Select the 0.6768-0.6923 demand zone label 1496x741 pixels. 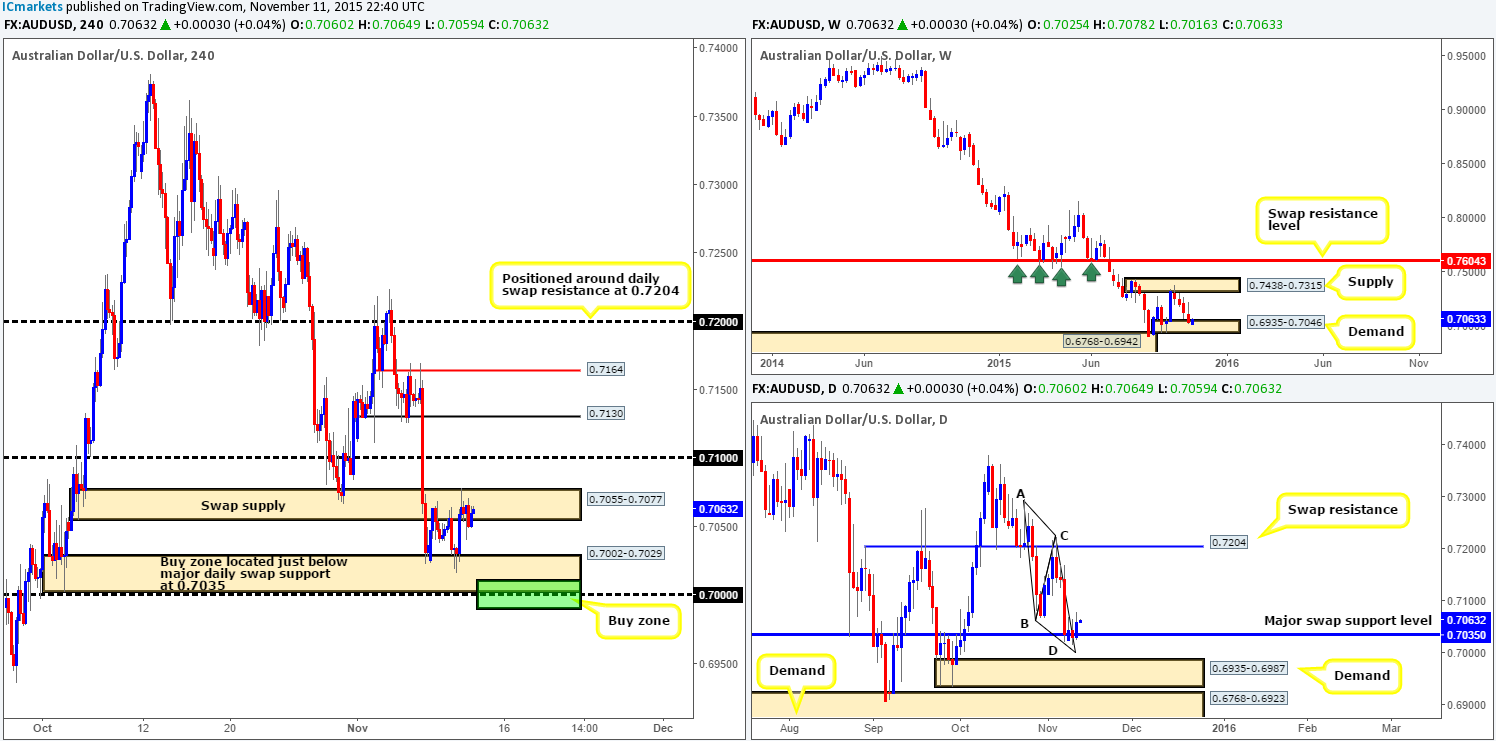click(x=1247, y=698)
